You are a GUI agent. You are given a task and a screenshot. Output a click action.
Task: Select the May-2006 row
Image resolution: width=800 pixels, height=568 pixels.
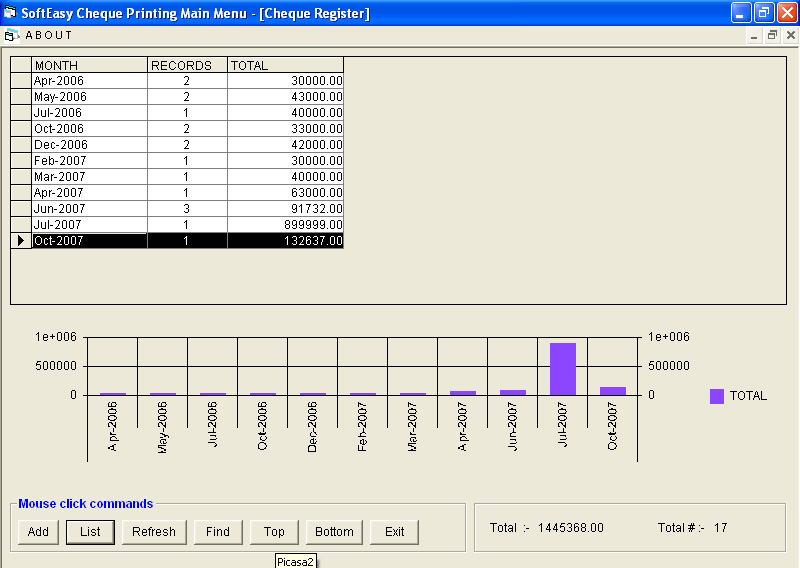click(x=177, y=96)
